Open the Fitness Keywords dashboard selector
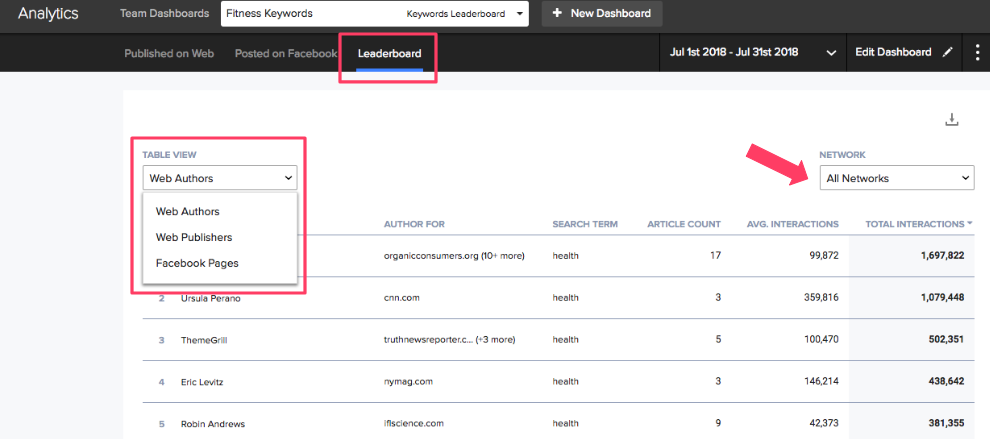This screenshot has height=439, width=990. [374, 13]
